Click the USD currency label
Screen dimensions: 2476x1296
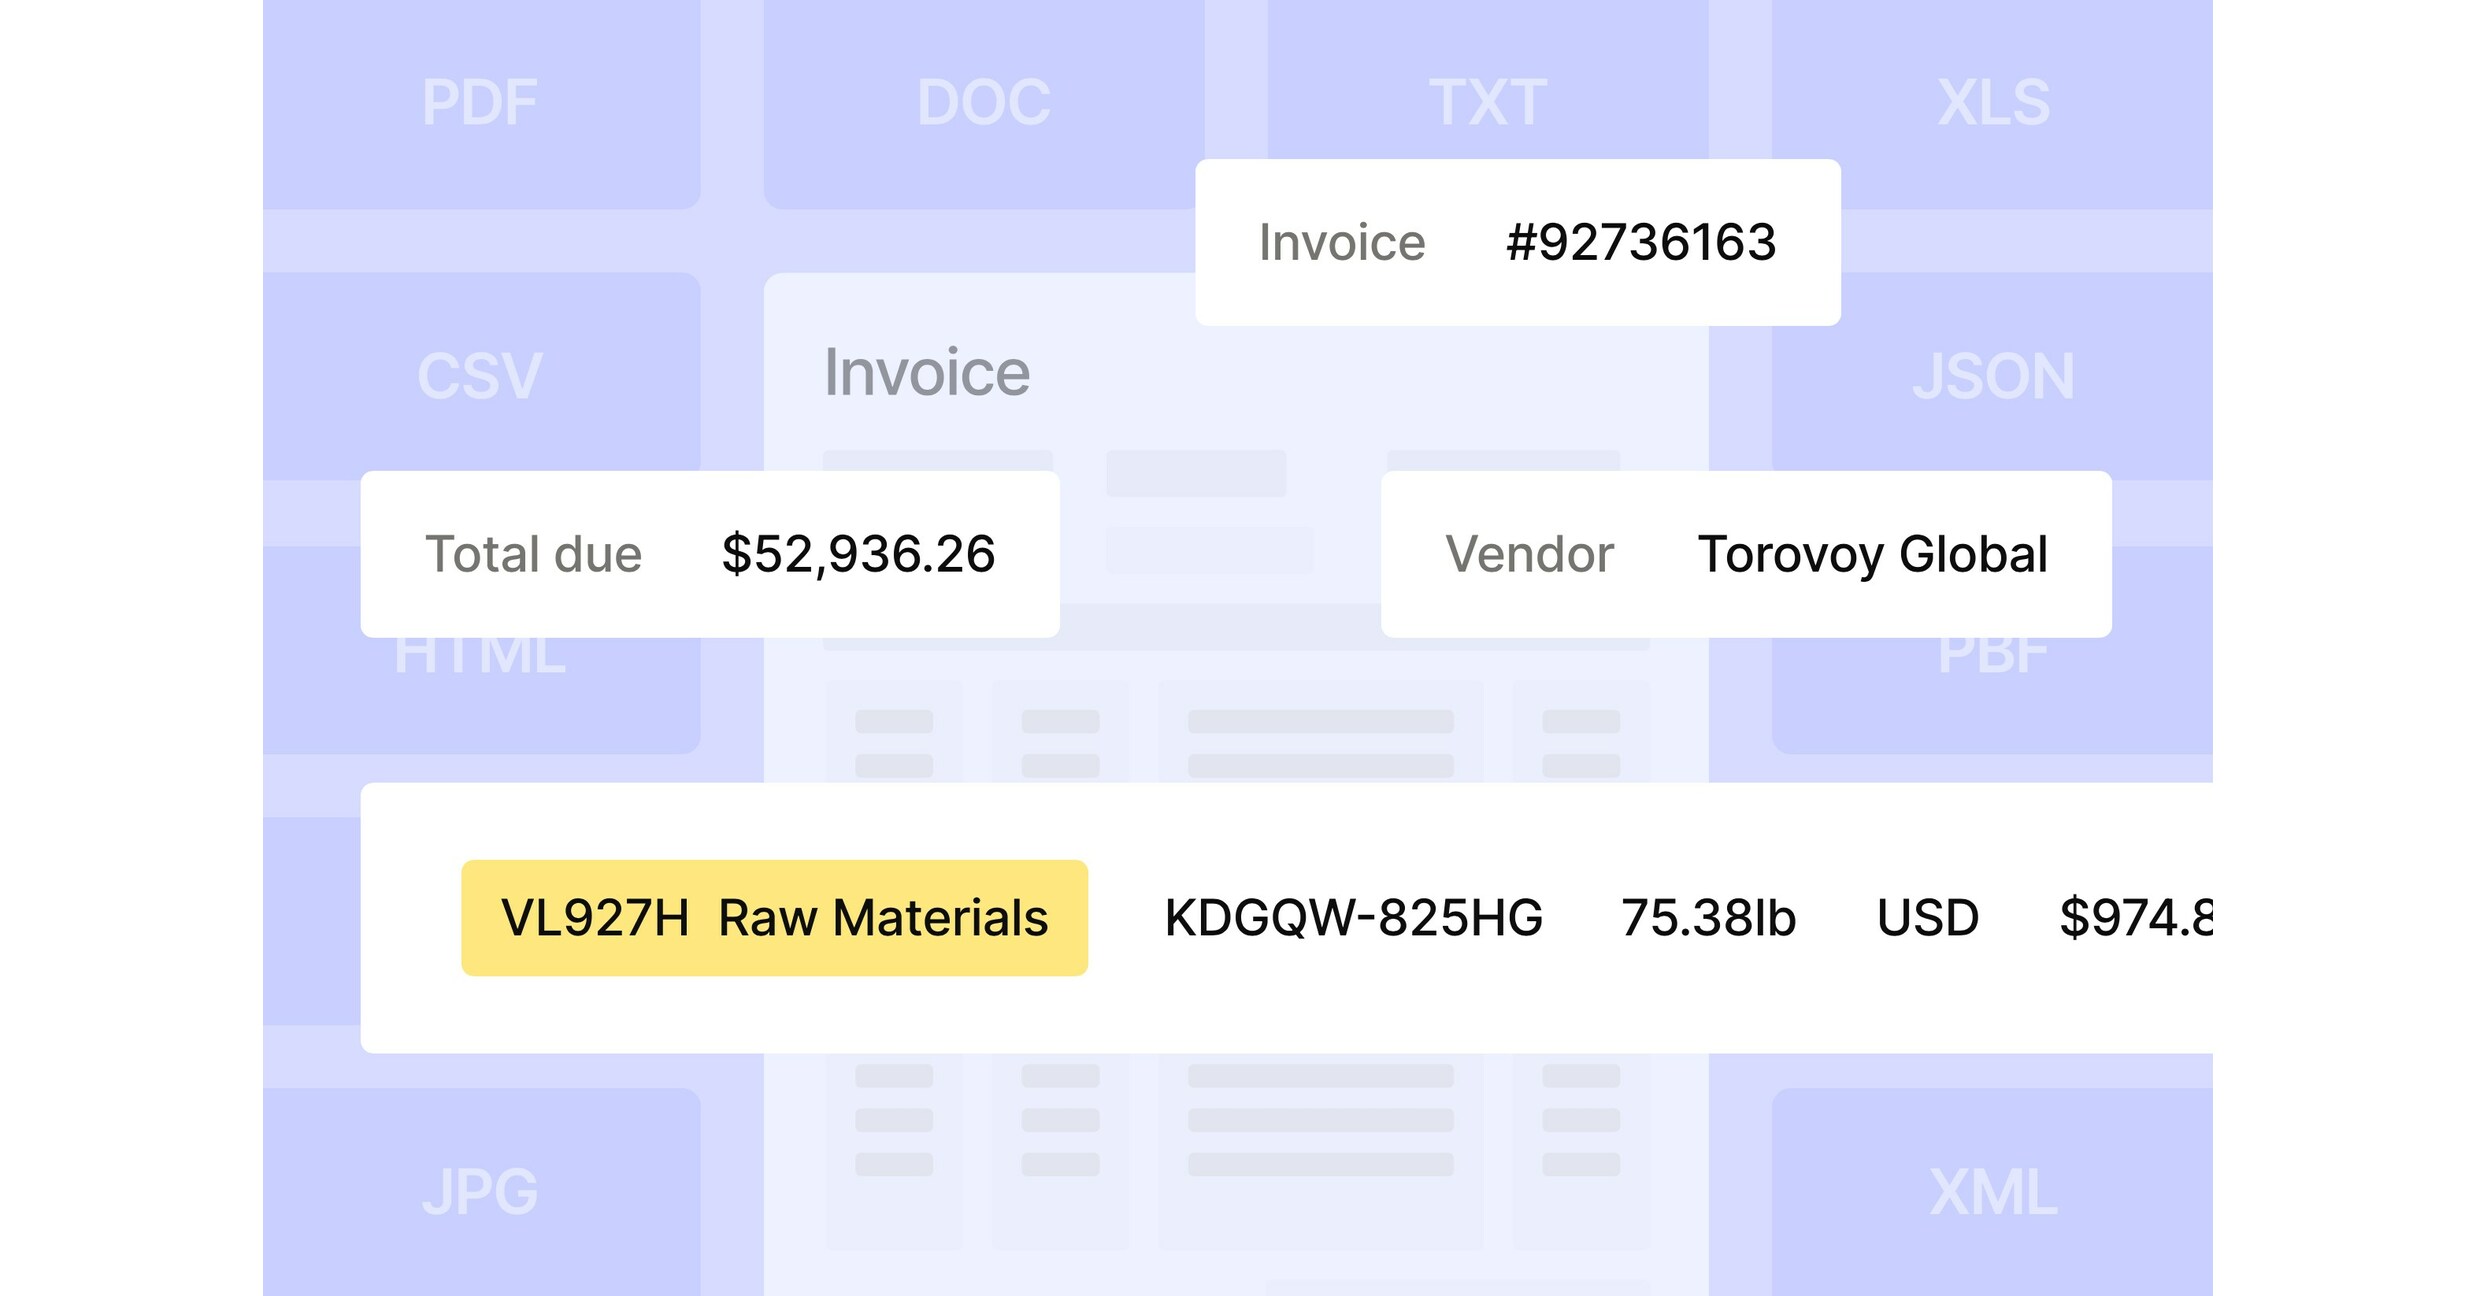[1928, 917]
